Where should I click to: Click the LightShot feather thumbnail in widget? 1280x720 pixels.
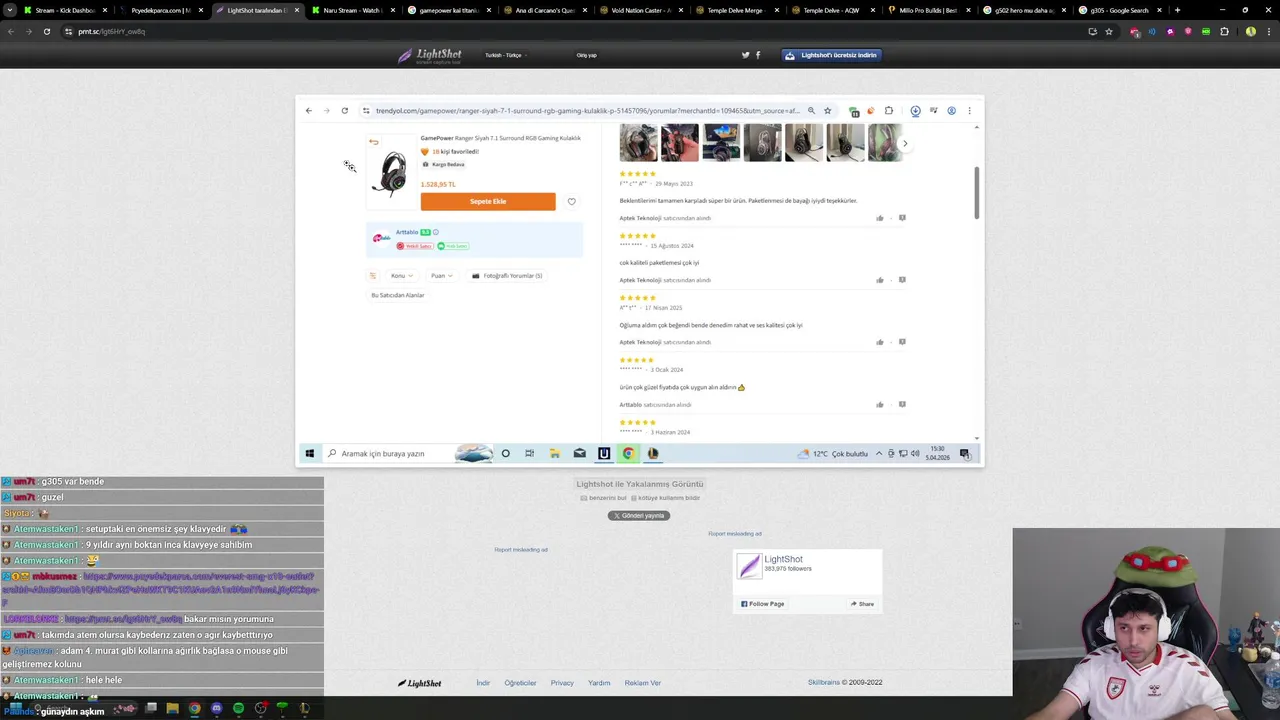click(x=749, y=566)
